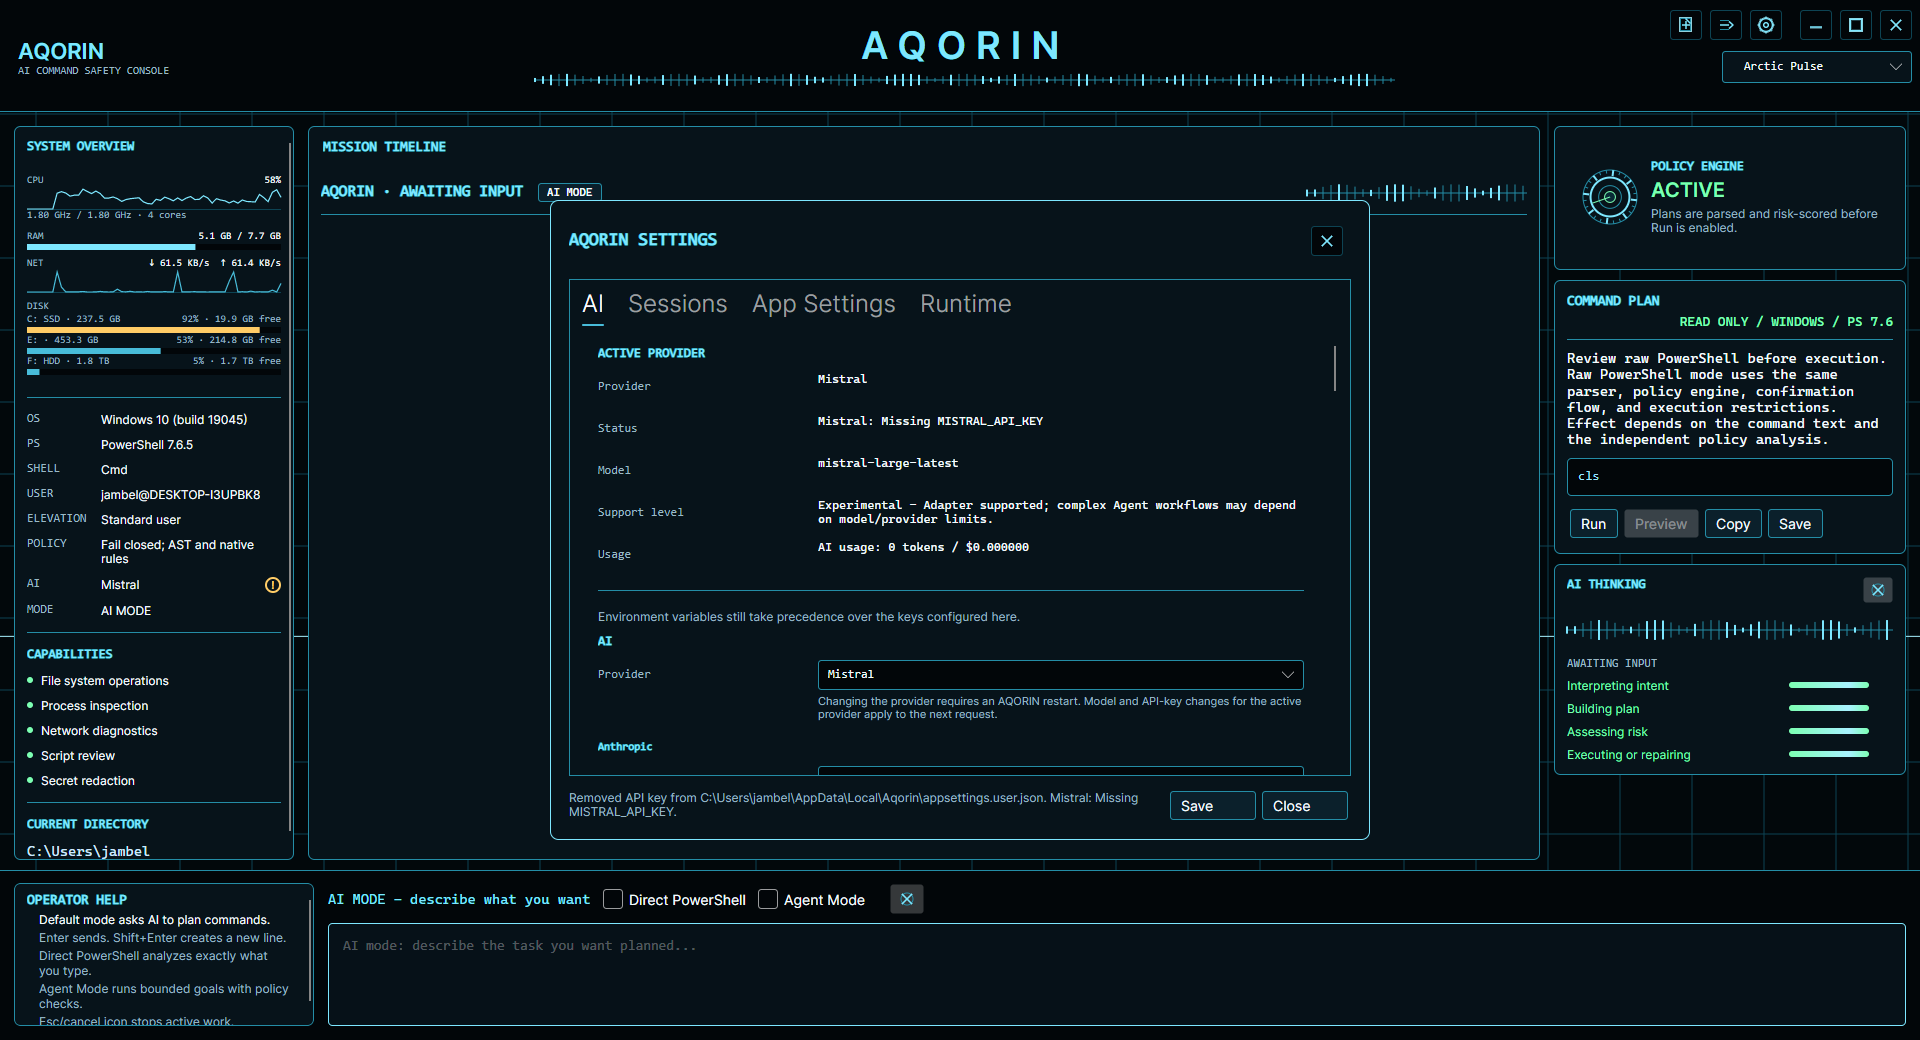Enable the Direct PowerShell checkbox
The width and height of the screenshot is (1920, 1040).
613,899
